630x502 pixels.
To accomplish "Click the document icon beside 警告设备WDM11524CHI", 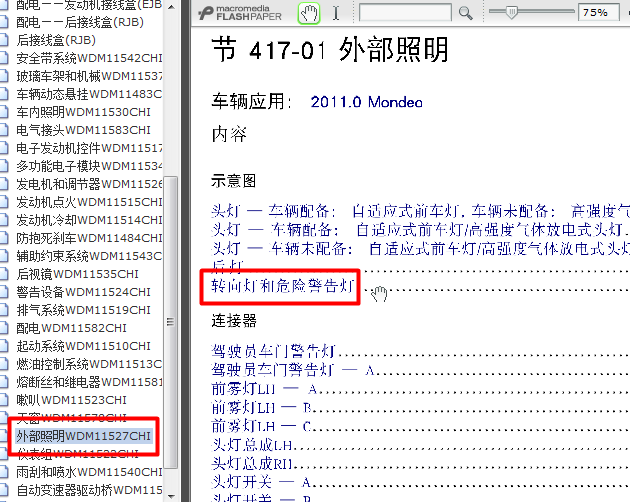I will (x=4, y=292).
